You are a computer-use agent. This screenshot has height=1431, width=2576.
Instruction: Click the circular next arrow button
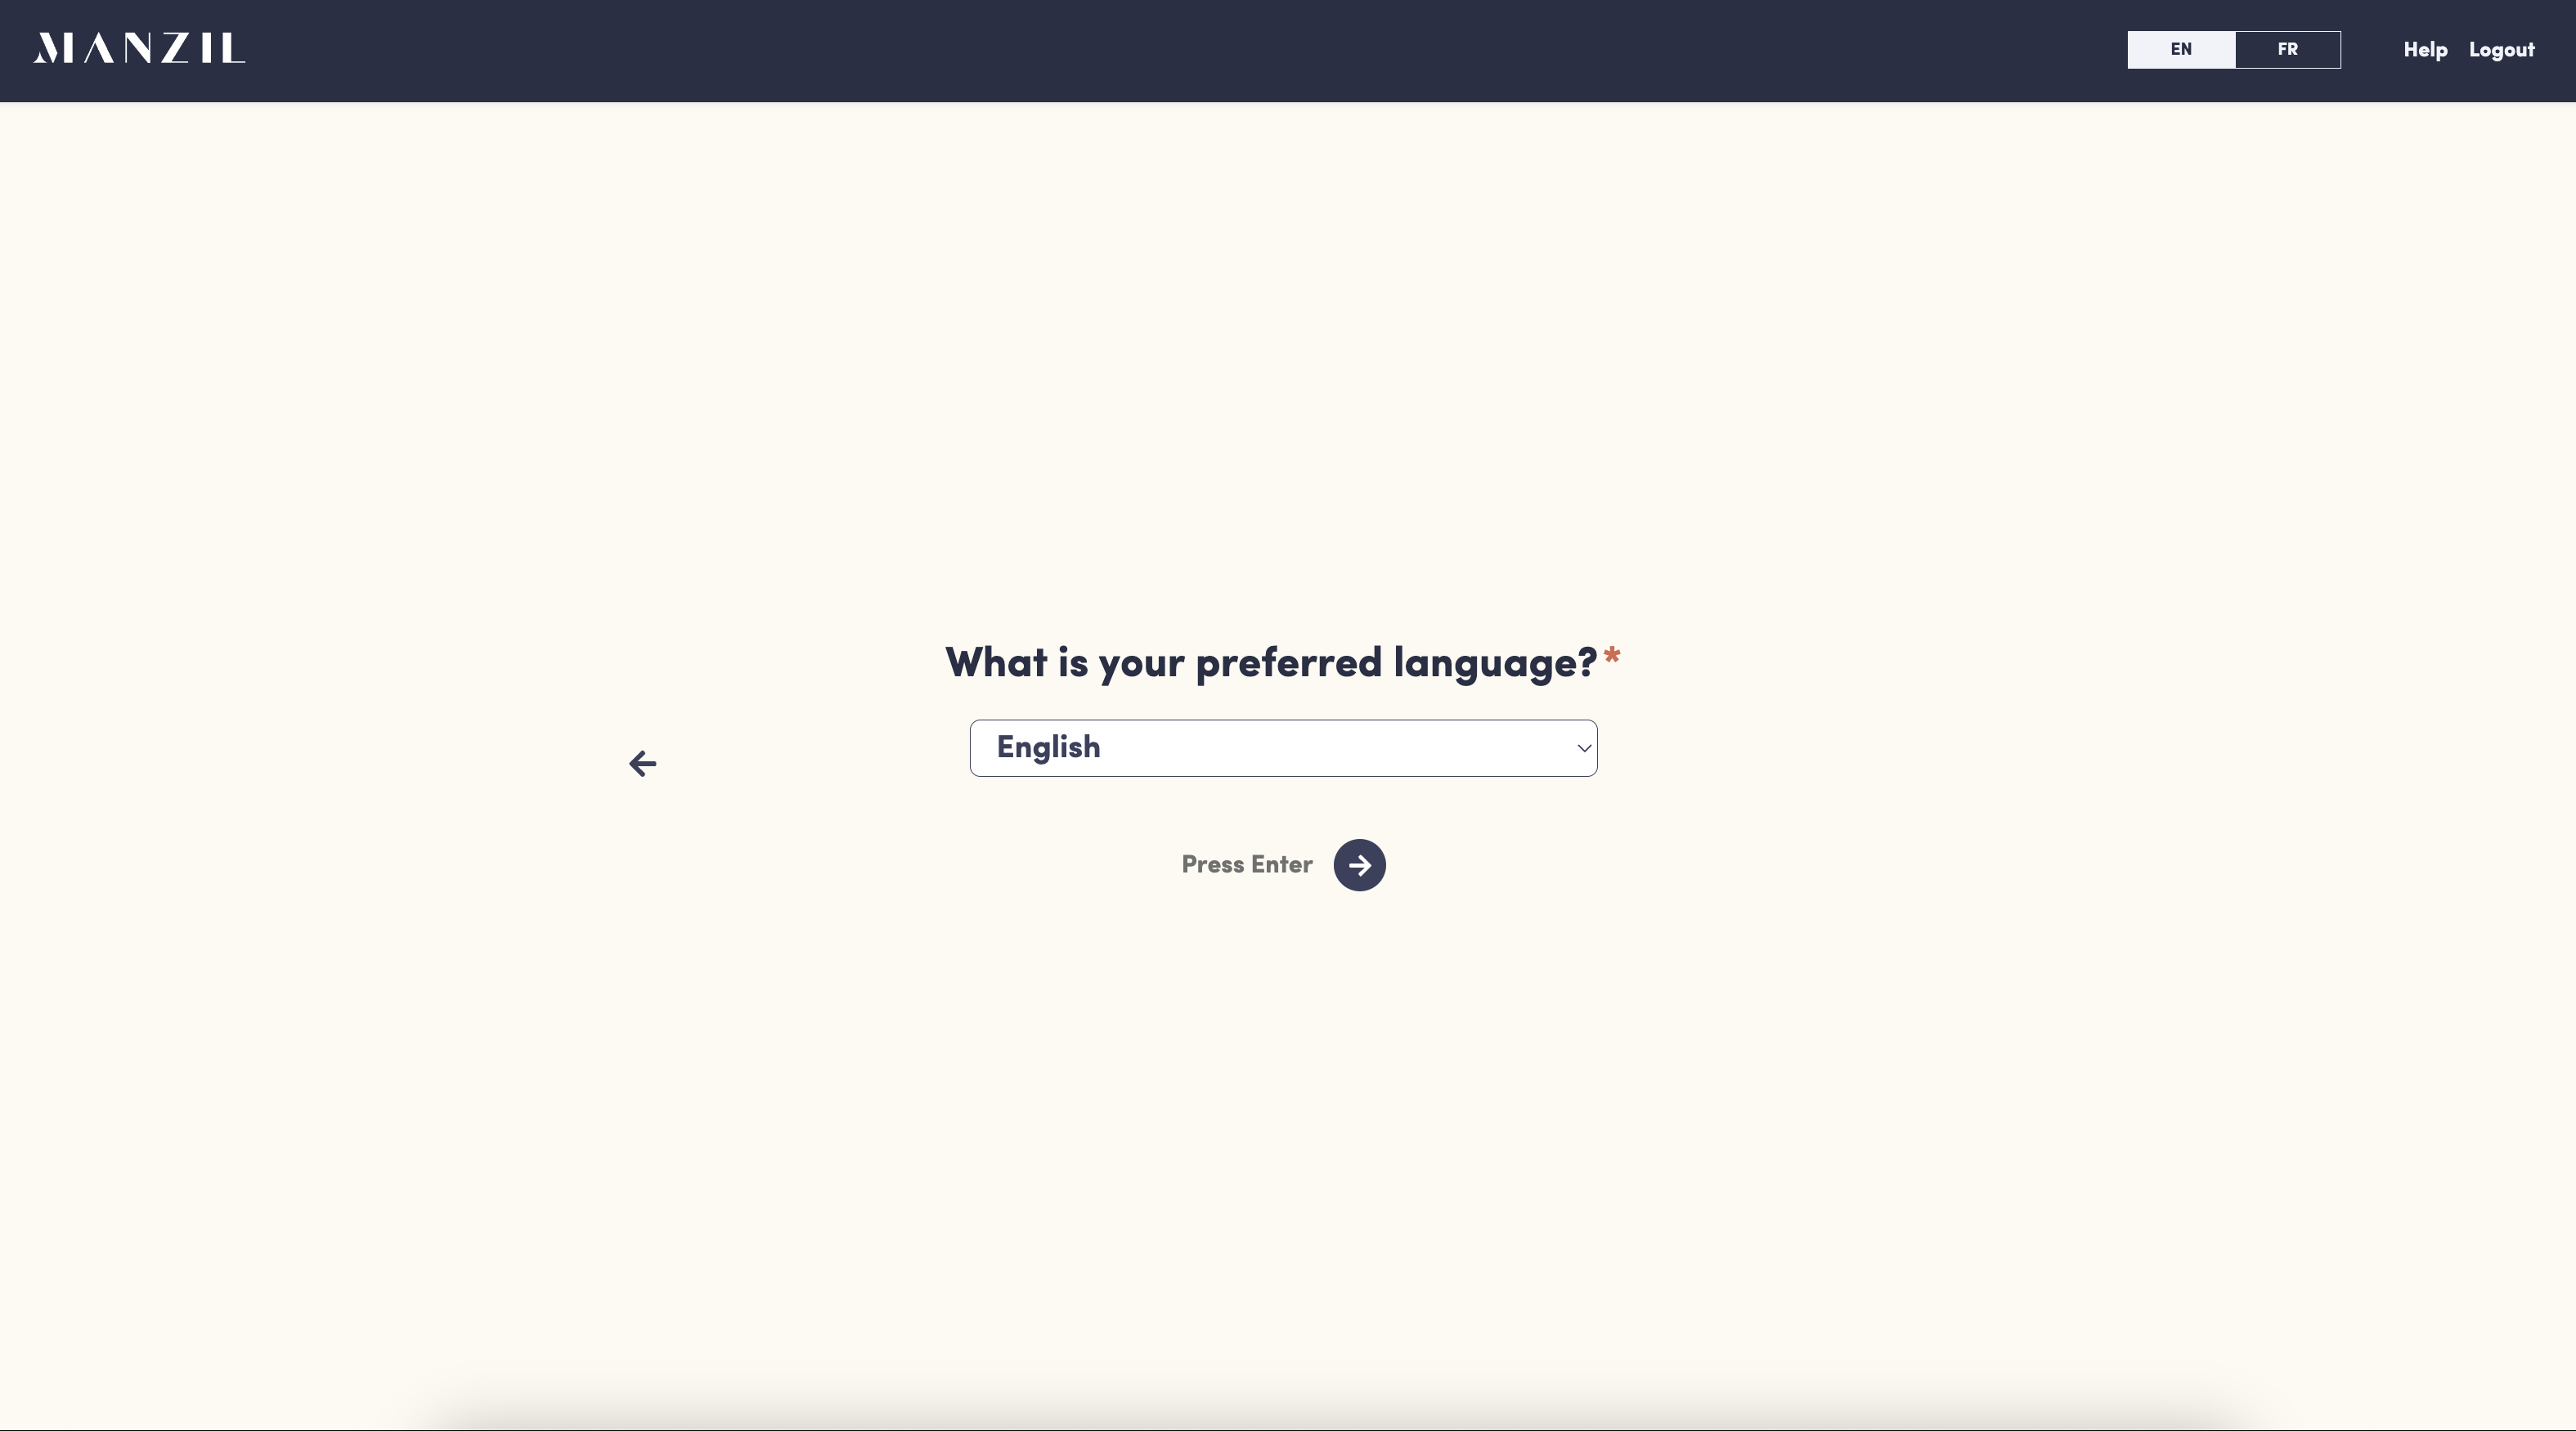(1359, 865)
